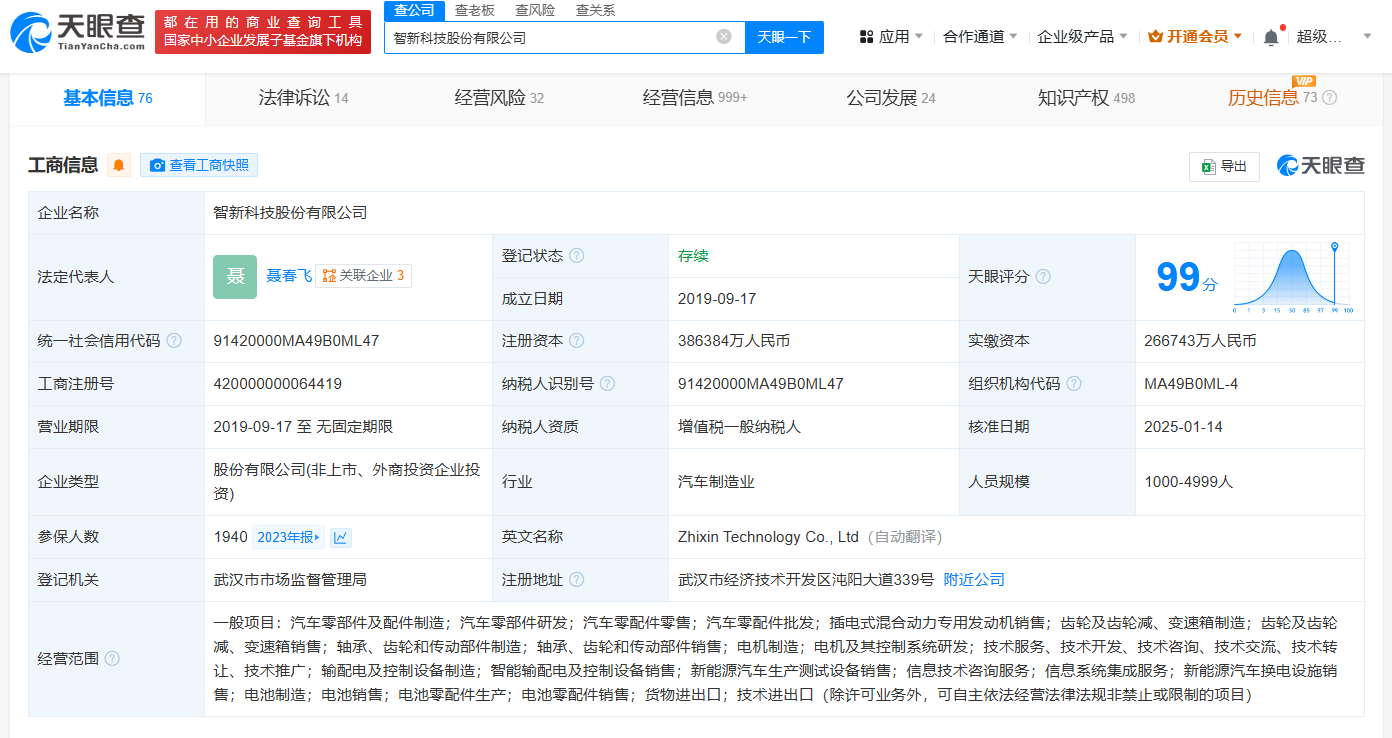Click the 天眼一下 search button

coord(784,37)
